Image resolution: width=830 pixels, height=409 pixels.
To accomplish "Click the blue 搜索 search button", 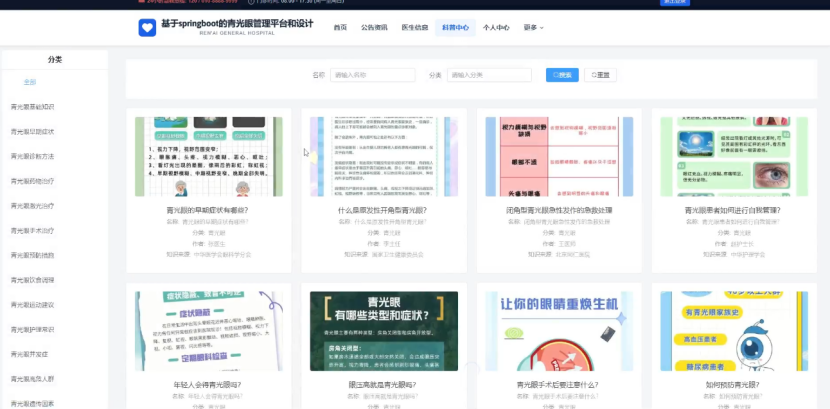I will click(x=562, y=75).
